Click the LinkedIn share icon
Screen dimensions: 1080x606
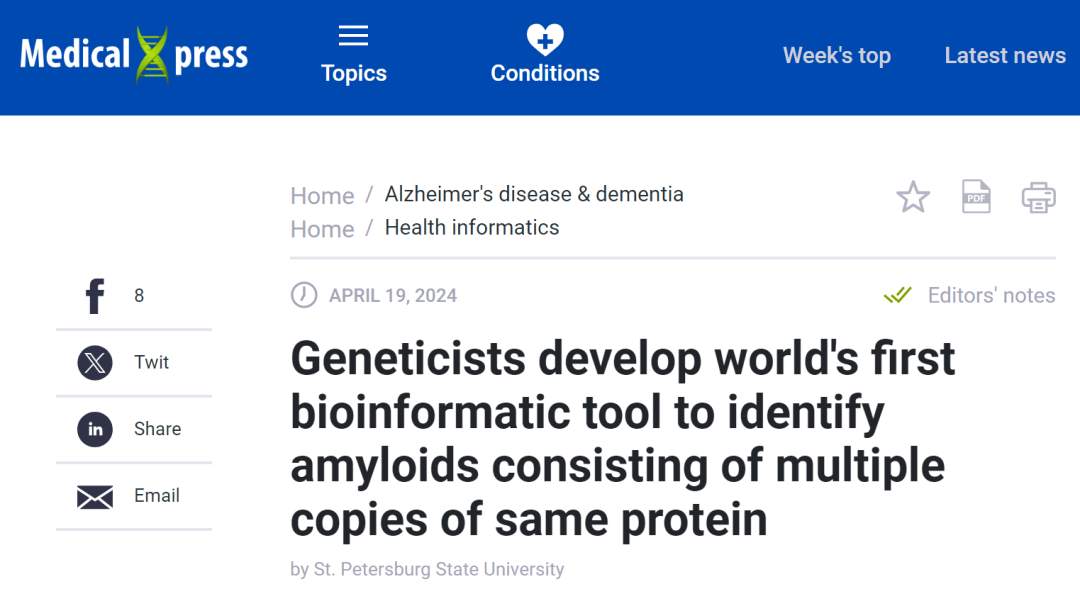[x=95, y=429]
